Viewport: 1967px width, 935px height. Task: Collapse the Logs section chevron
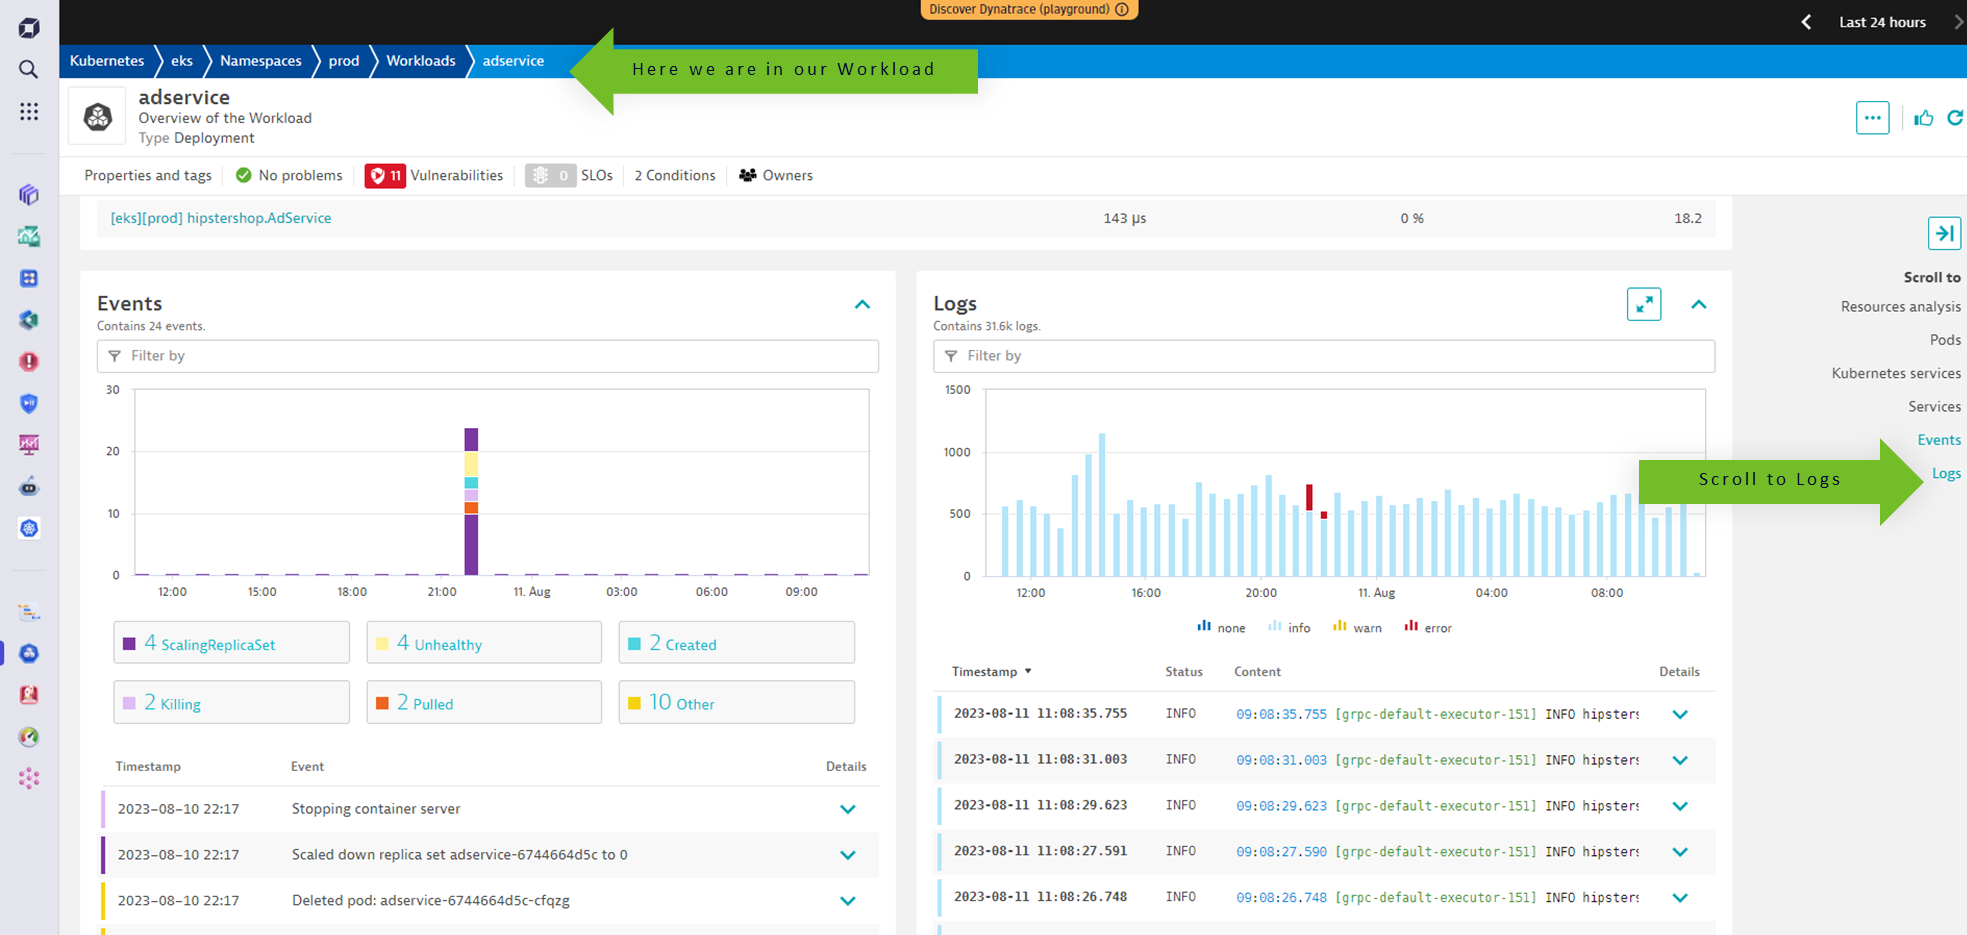pyautogui.click(x=1698, y=304)
